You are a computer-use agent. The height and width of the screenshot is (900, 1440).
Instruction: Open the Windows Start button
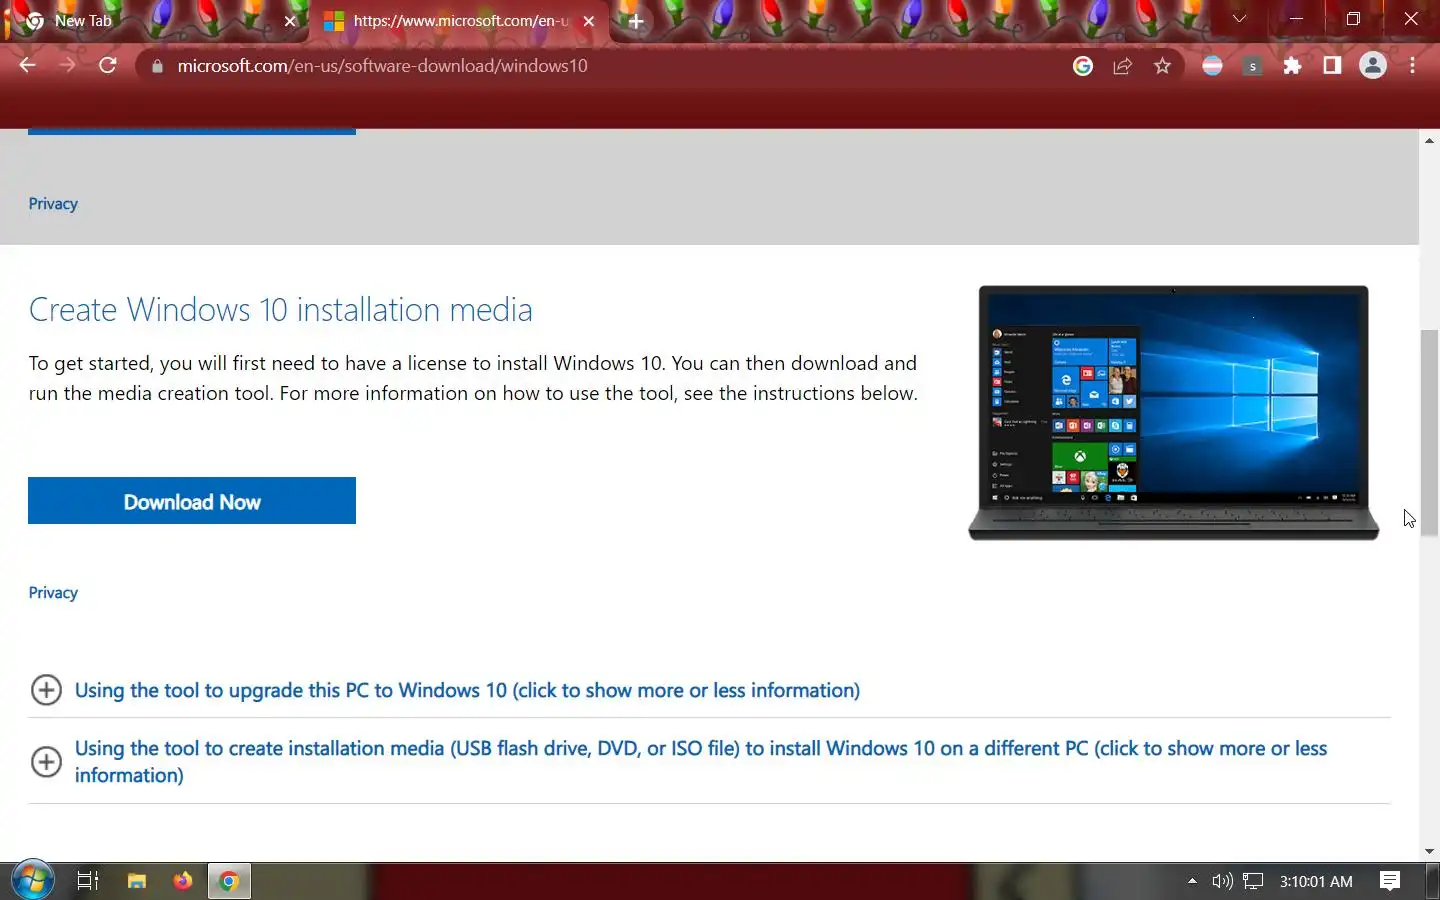(x=33, y=881)
